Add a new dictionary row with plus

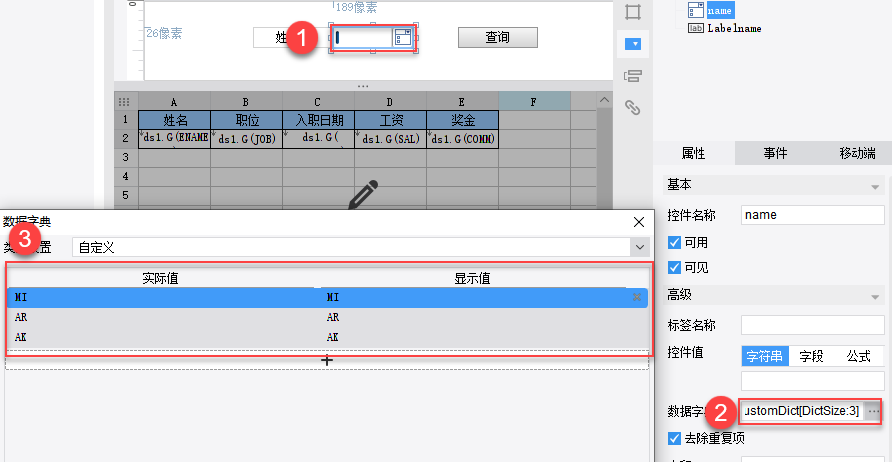coord(327,360)
